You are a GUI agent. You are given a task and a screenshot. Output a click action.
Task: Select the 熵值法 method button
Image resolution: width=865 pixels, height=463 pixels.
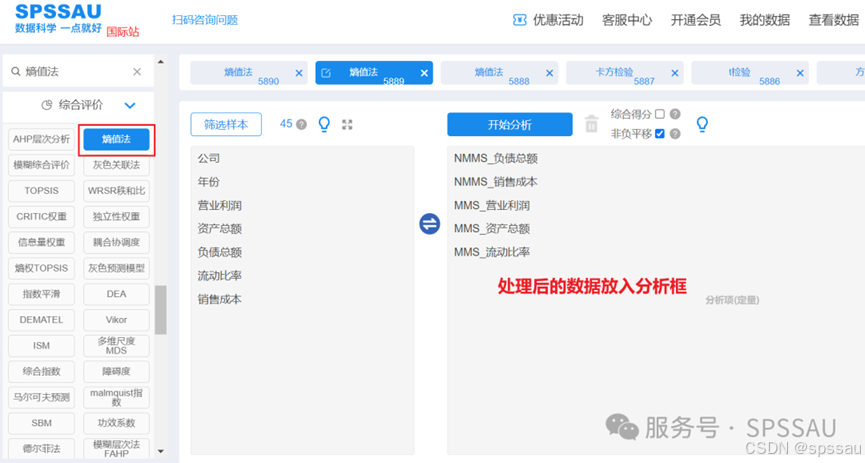pyautogui.click(x=116, y=139)
